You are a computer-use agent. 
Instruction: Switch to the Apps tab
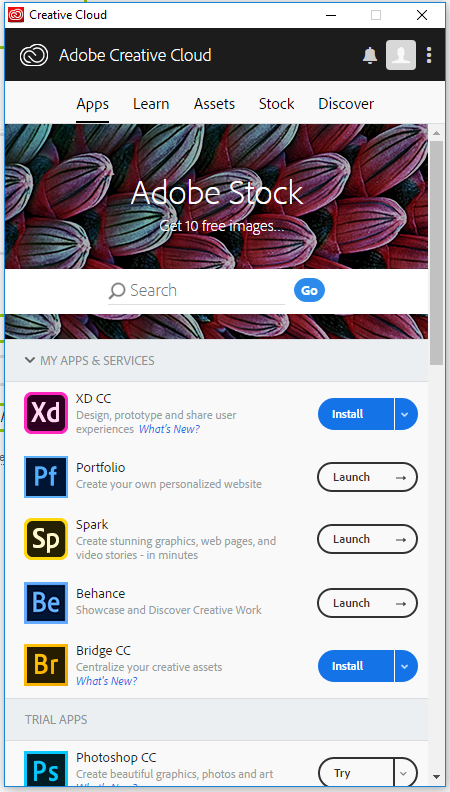92,104
